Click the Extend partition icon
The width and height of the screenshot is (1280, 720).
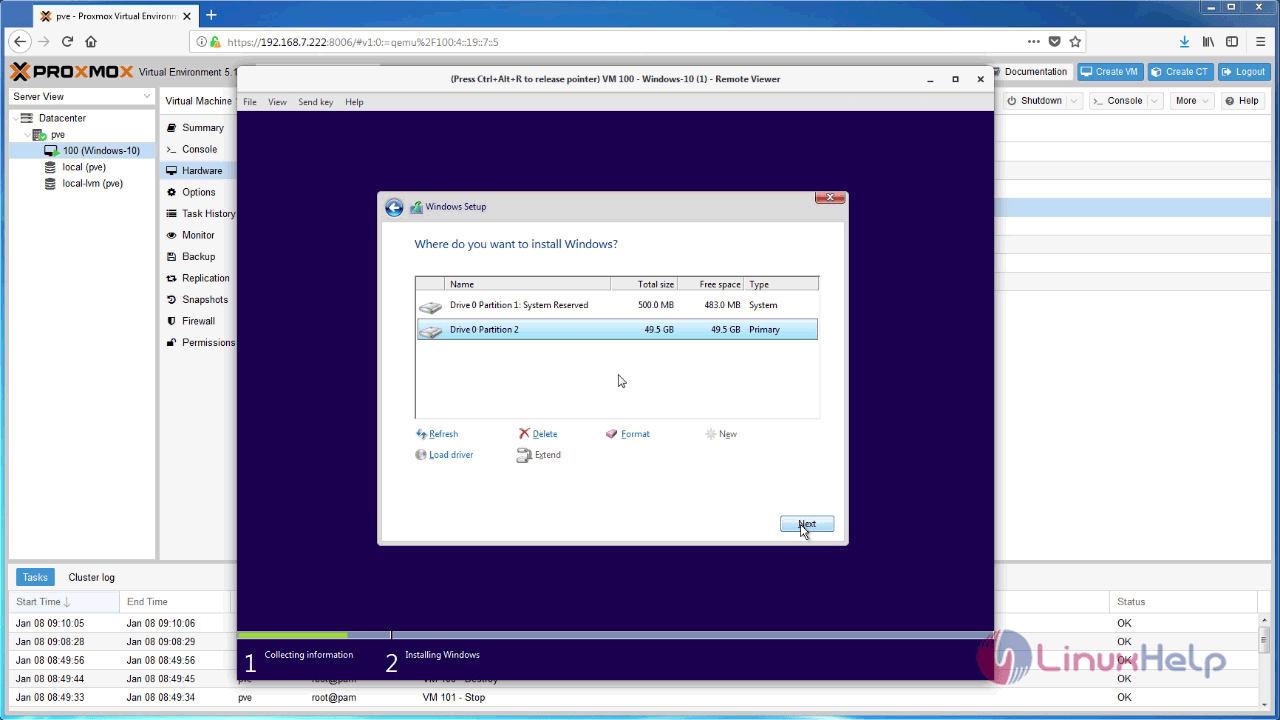point(524,455)
